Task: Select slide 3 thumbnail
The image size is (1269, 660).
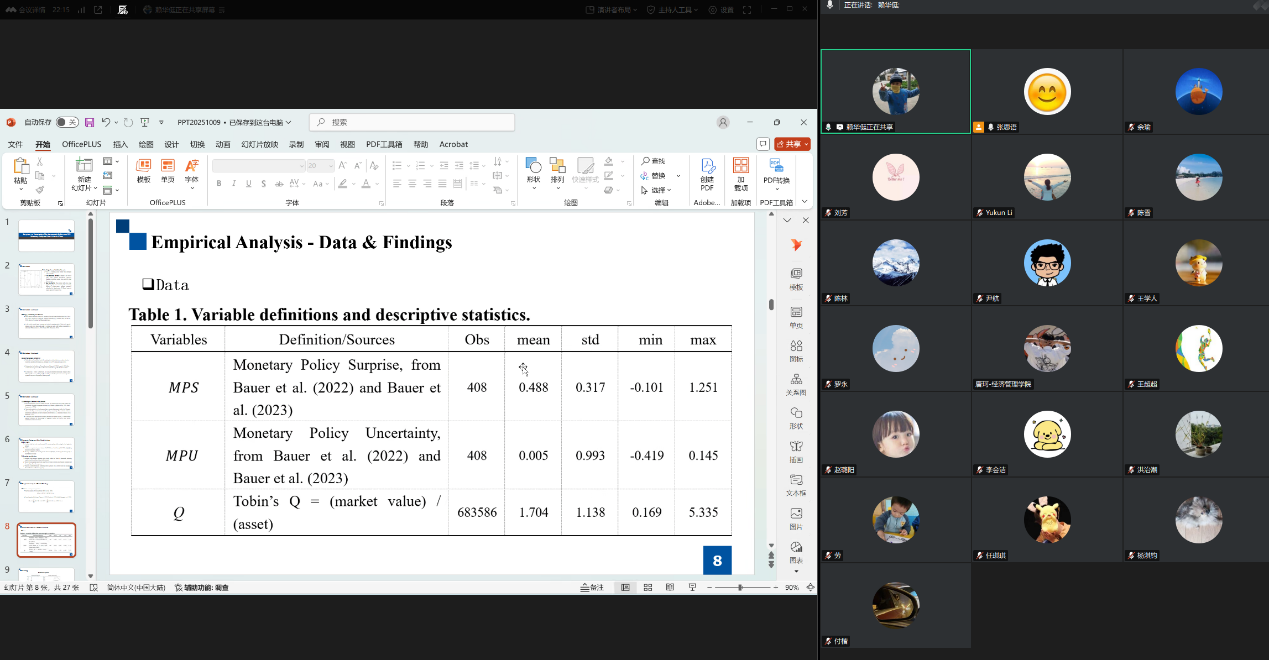Action: click(x=46, y=323)
